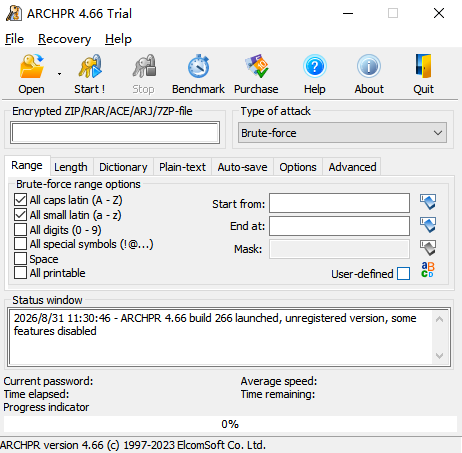The height and width of the screenshot is (453, 462).
Task: Expand the Open button dropdown arrow
Action: click(59, 74)
